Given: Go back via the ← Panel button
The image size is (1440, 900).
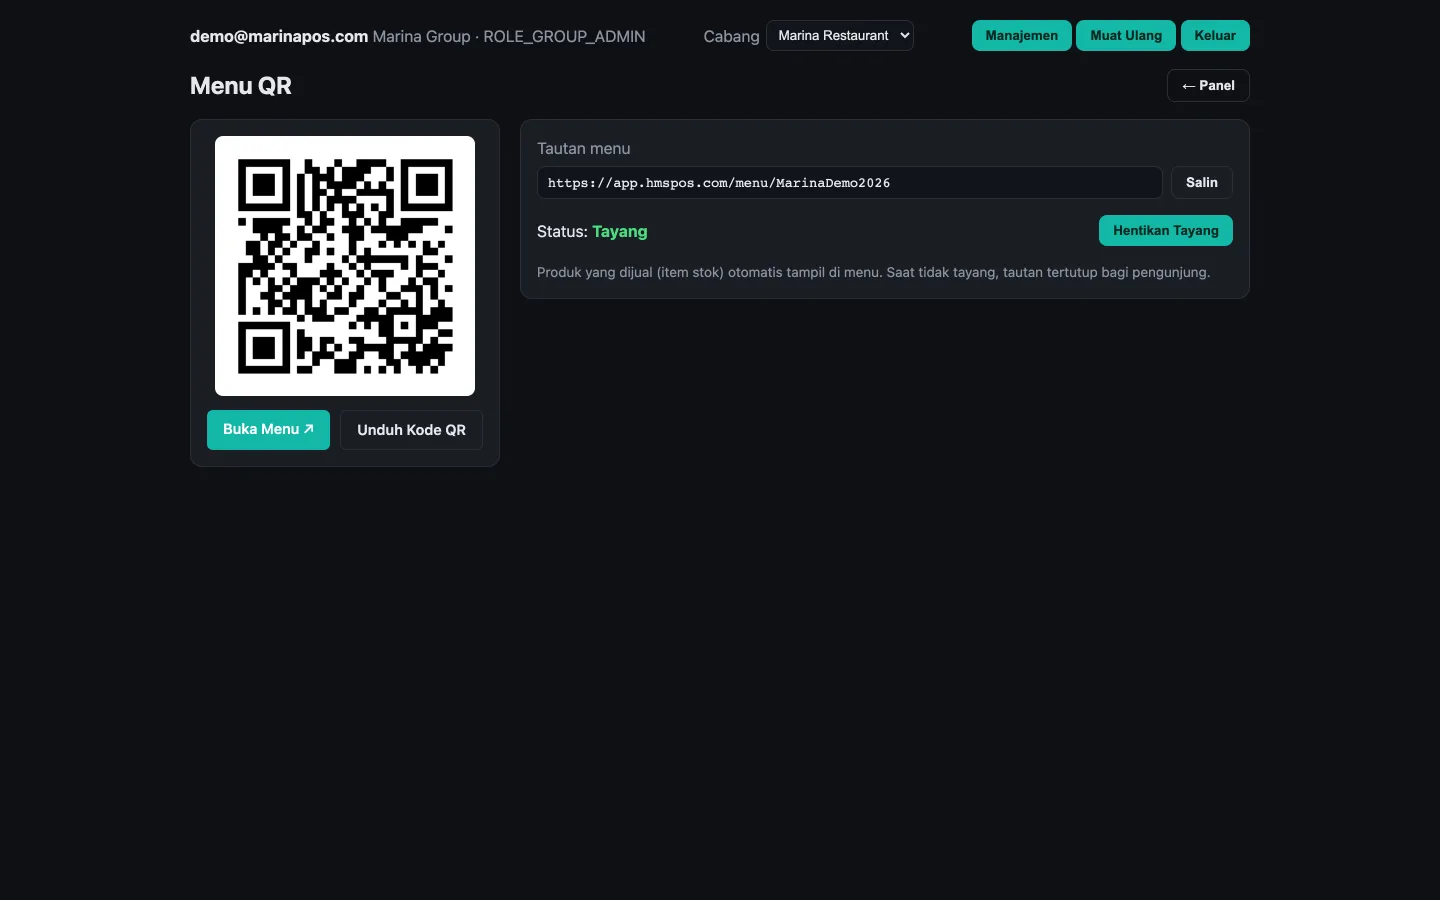Looking at the screenshot, I should (x=1208, y=86).
